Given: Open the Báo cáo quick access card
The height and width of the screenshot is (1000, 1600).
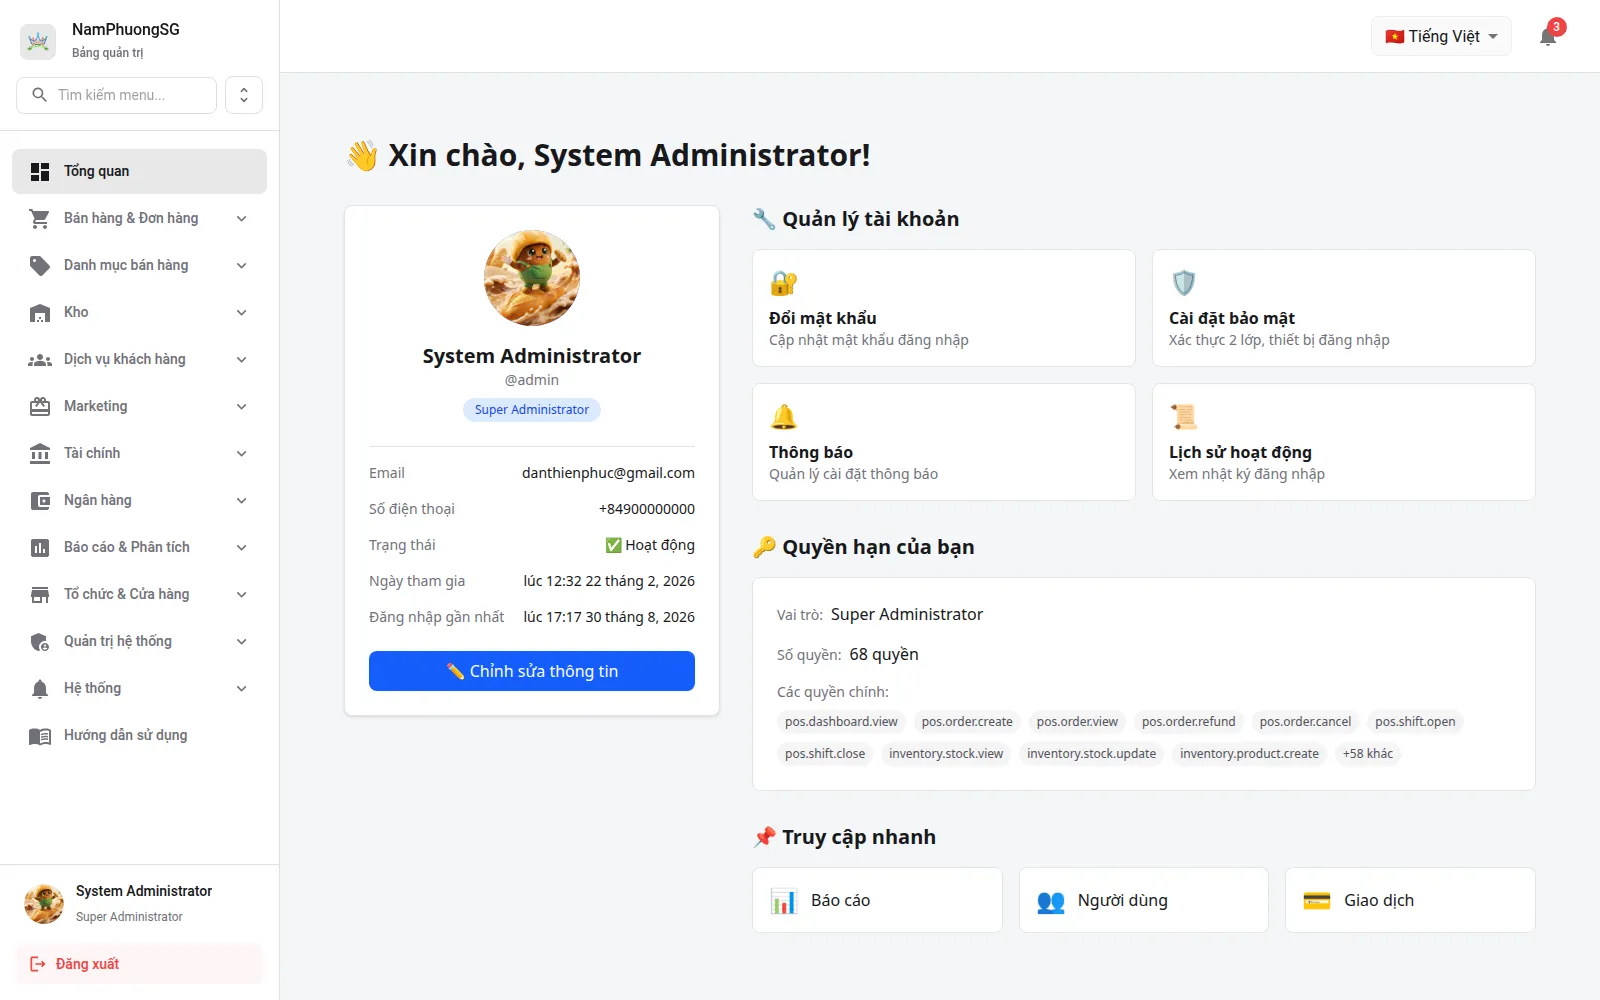Looking at the screenshot, I should click(x=877, y=900).
